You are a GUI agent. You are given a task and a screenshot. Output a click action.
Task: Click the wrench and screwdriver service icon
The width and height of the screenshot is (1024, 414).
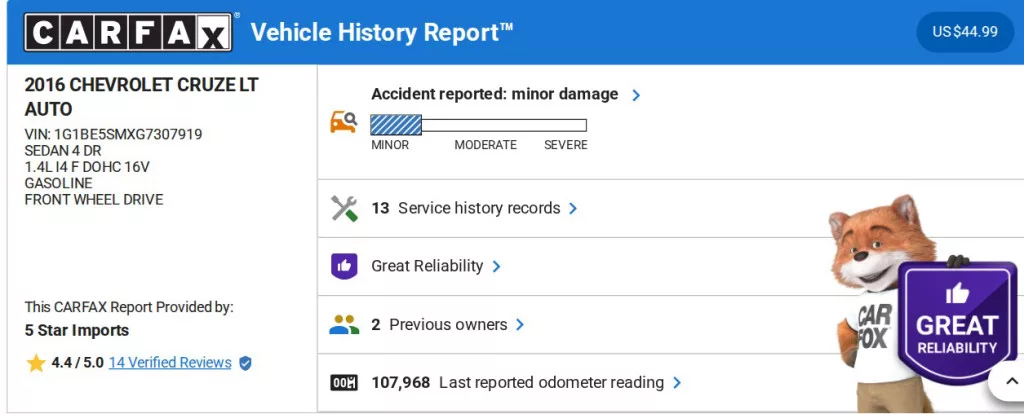(344, 208)
